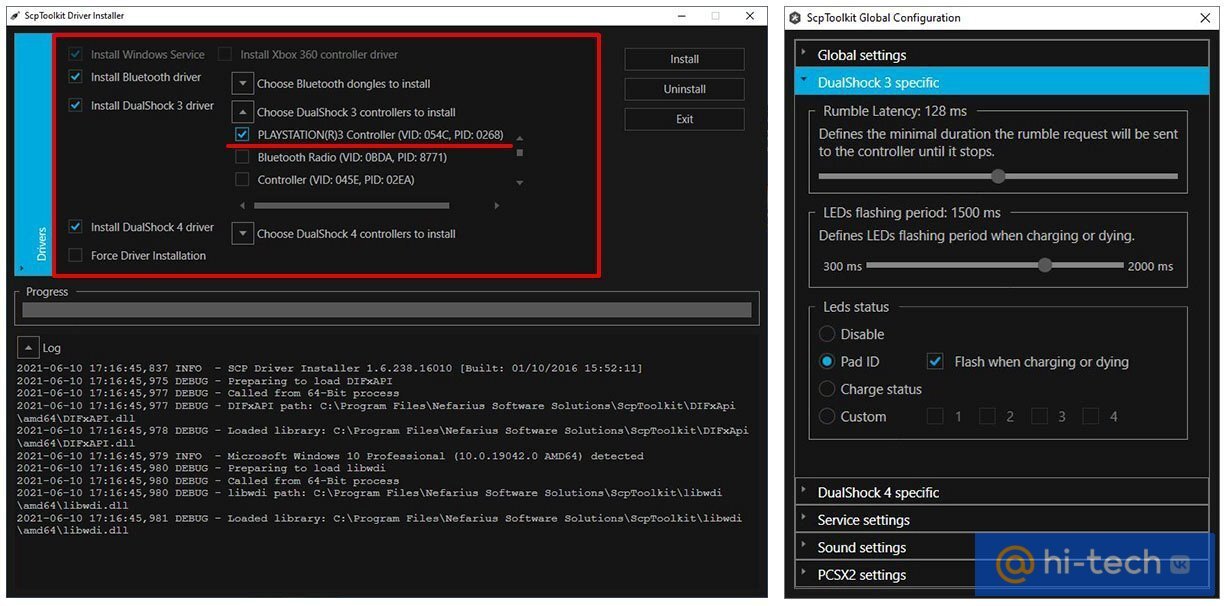This screenshot has width=1225, height=606.
Task: Check custom LED number 2 box
Action: [x=987, y=416]
